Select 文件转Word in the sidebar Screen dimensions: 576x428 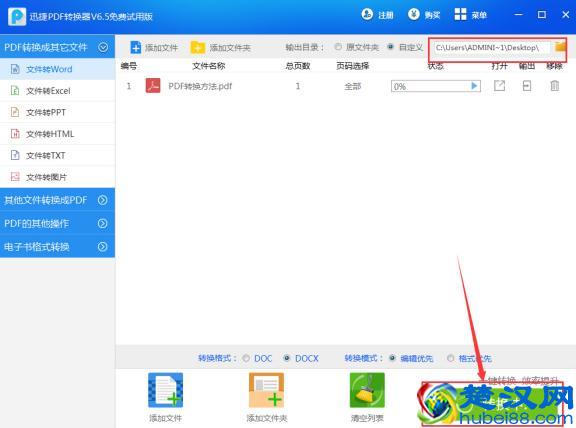[57, 69]
